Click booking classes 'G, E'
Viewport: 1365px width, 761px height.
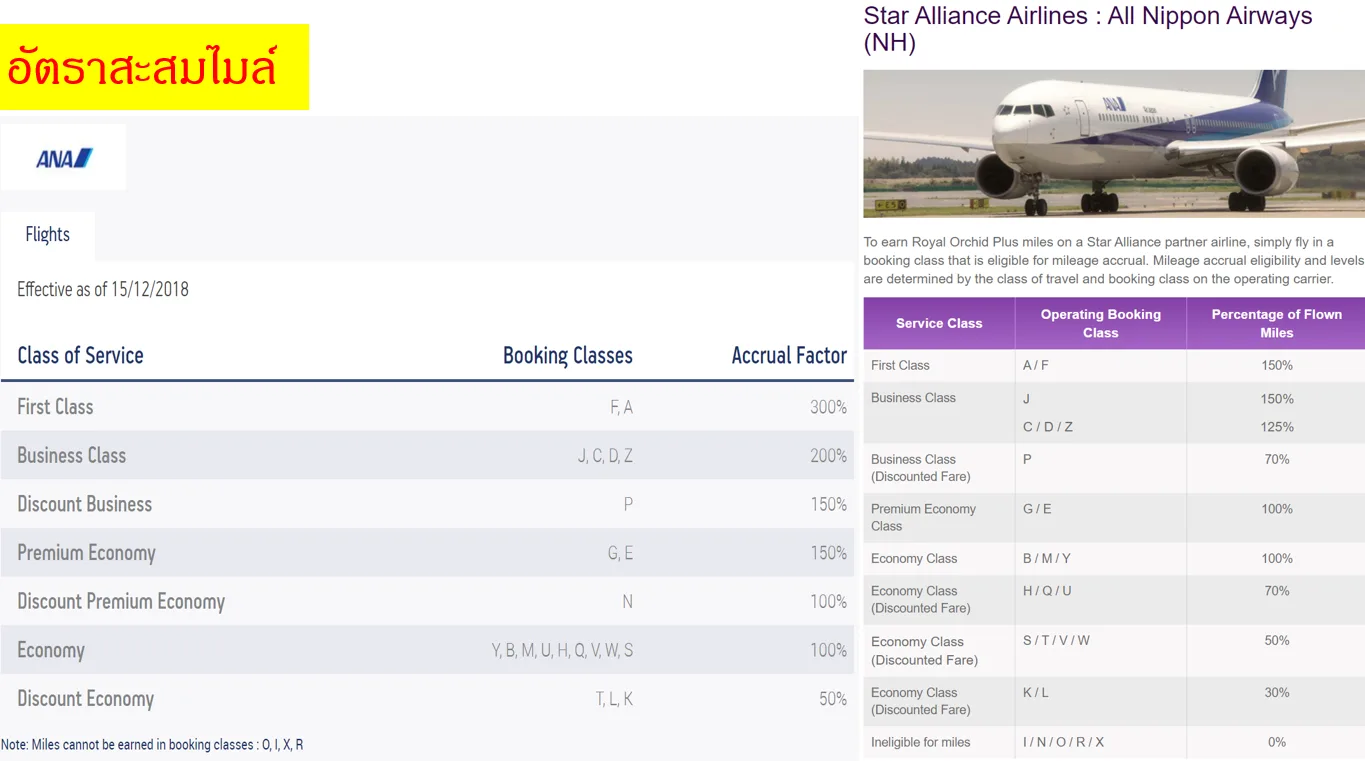coord(620,553)
